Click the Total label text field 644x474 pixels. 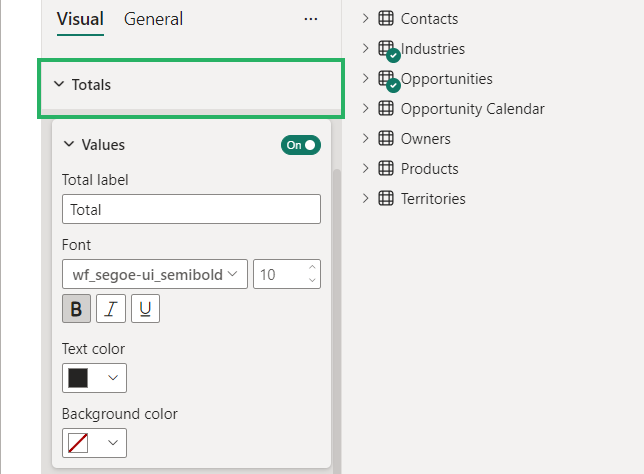[x=191, y=209]
